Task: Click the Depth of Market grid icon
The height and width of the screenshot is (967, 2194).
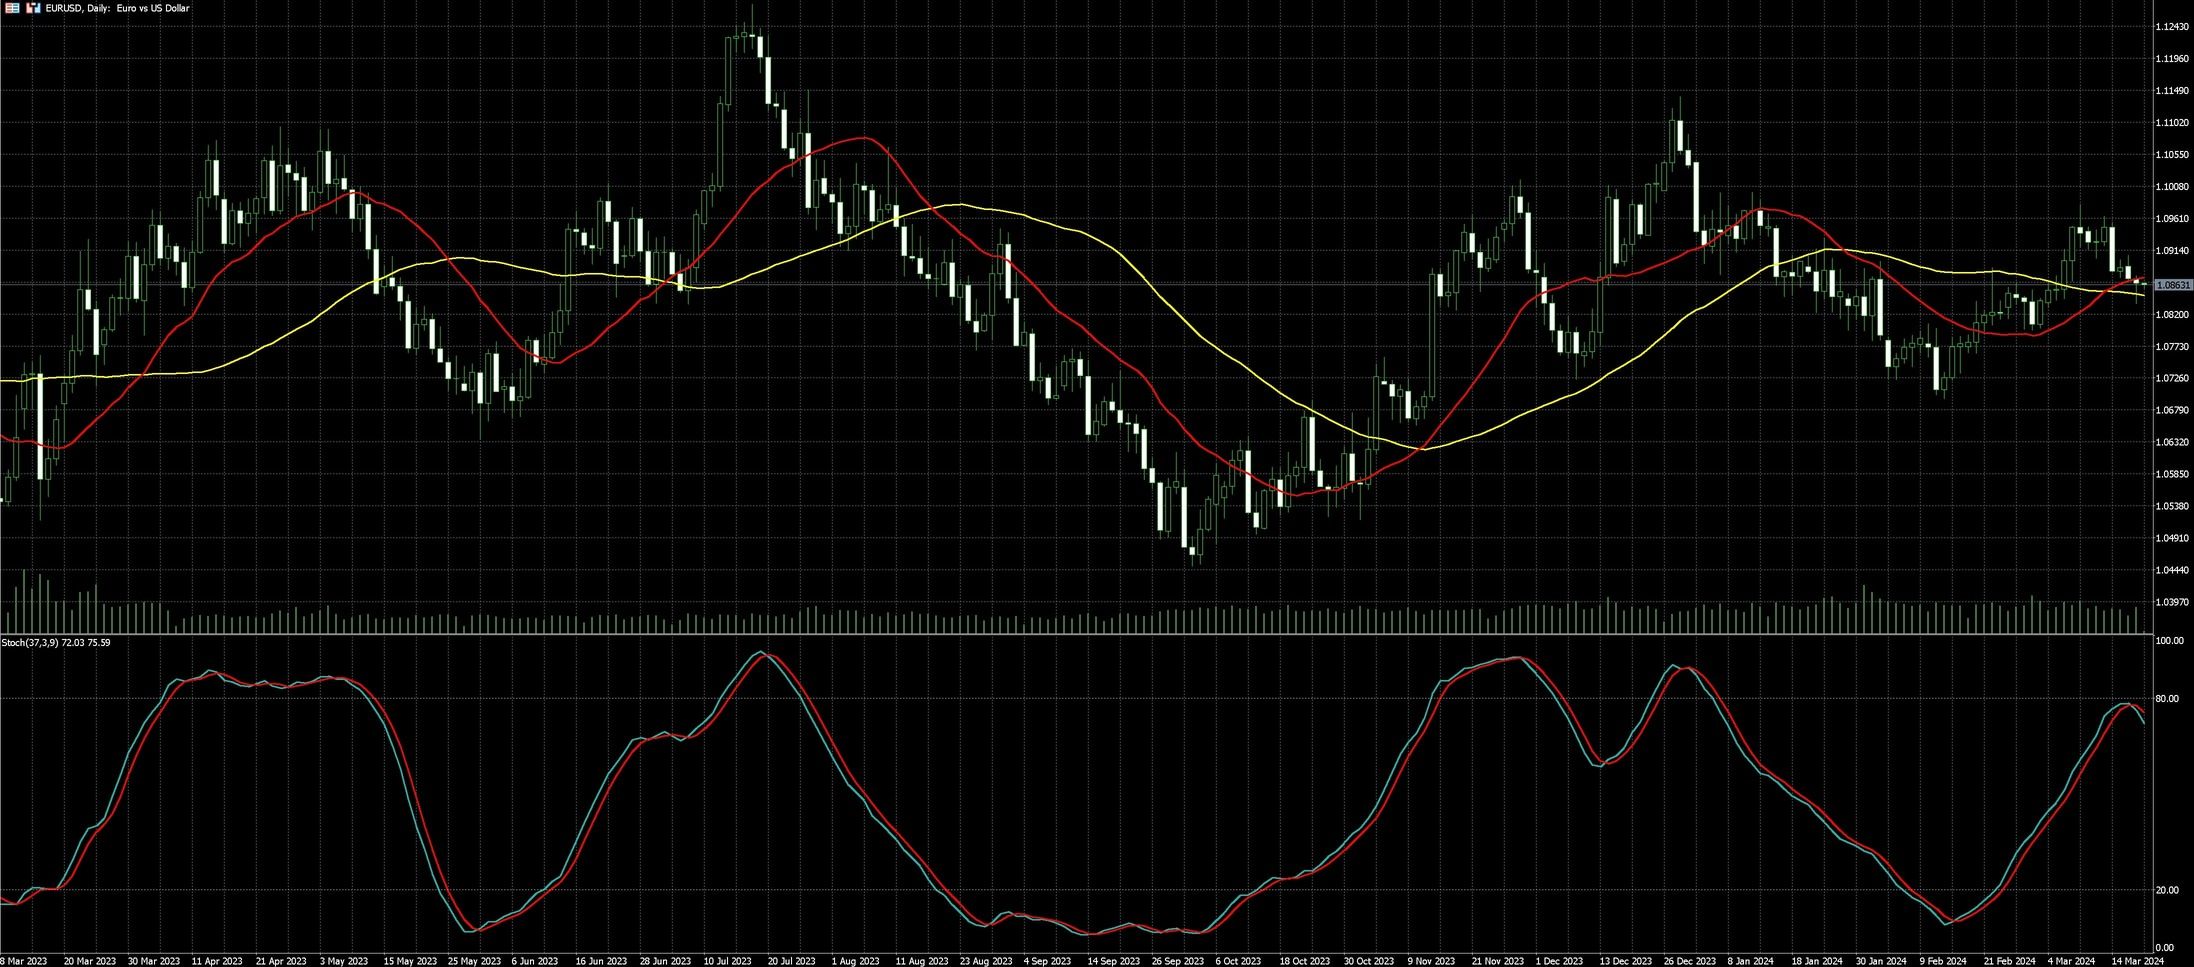Action: click(12, 8)
